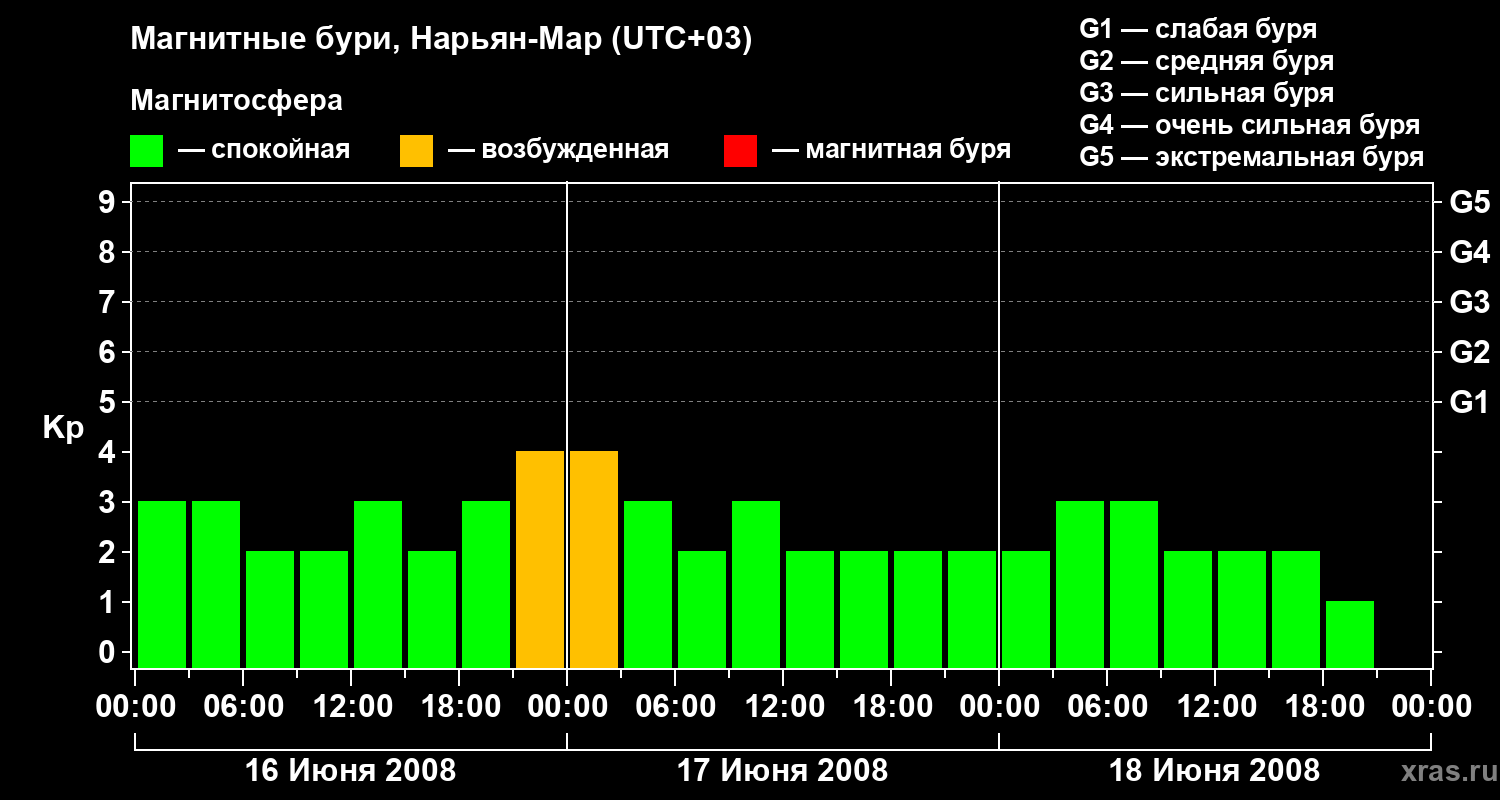Viewport: 1500px width, 800px height.
Task: Click the '18 Июня 2008' date label
Action: click(1215, 771)
